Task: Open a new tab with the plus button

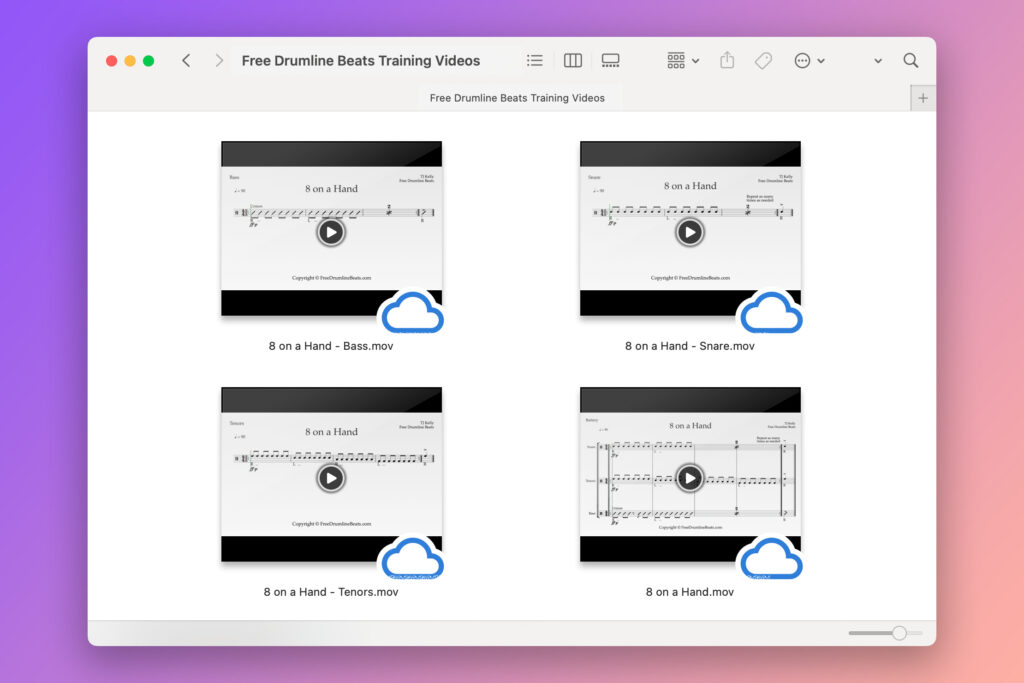Action: point(922,97)
